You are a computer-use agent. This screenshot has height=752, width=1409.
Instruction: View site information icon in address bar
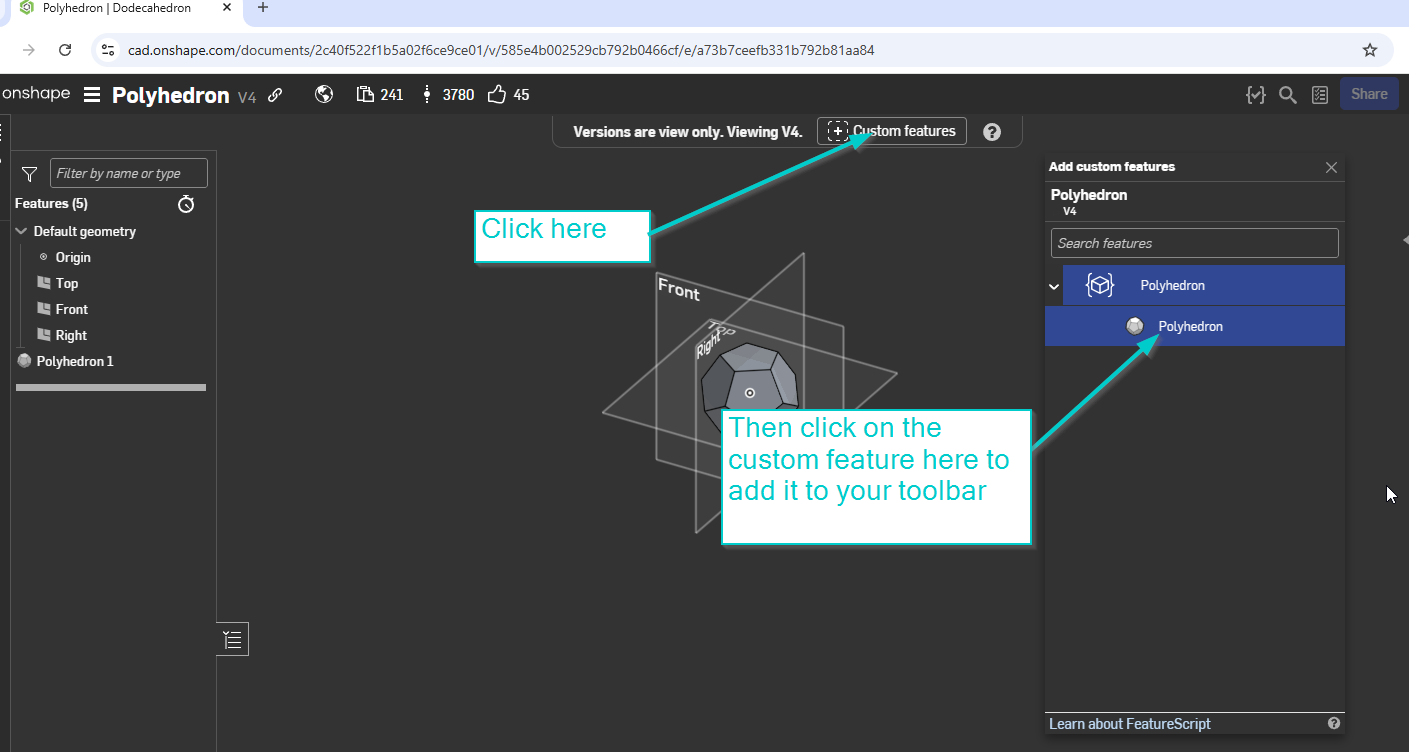point(109,50)
